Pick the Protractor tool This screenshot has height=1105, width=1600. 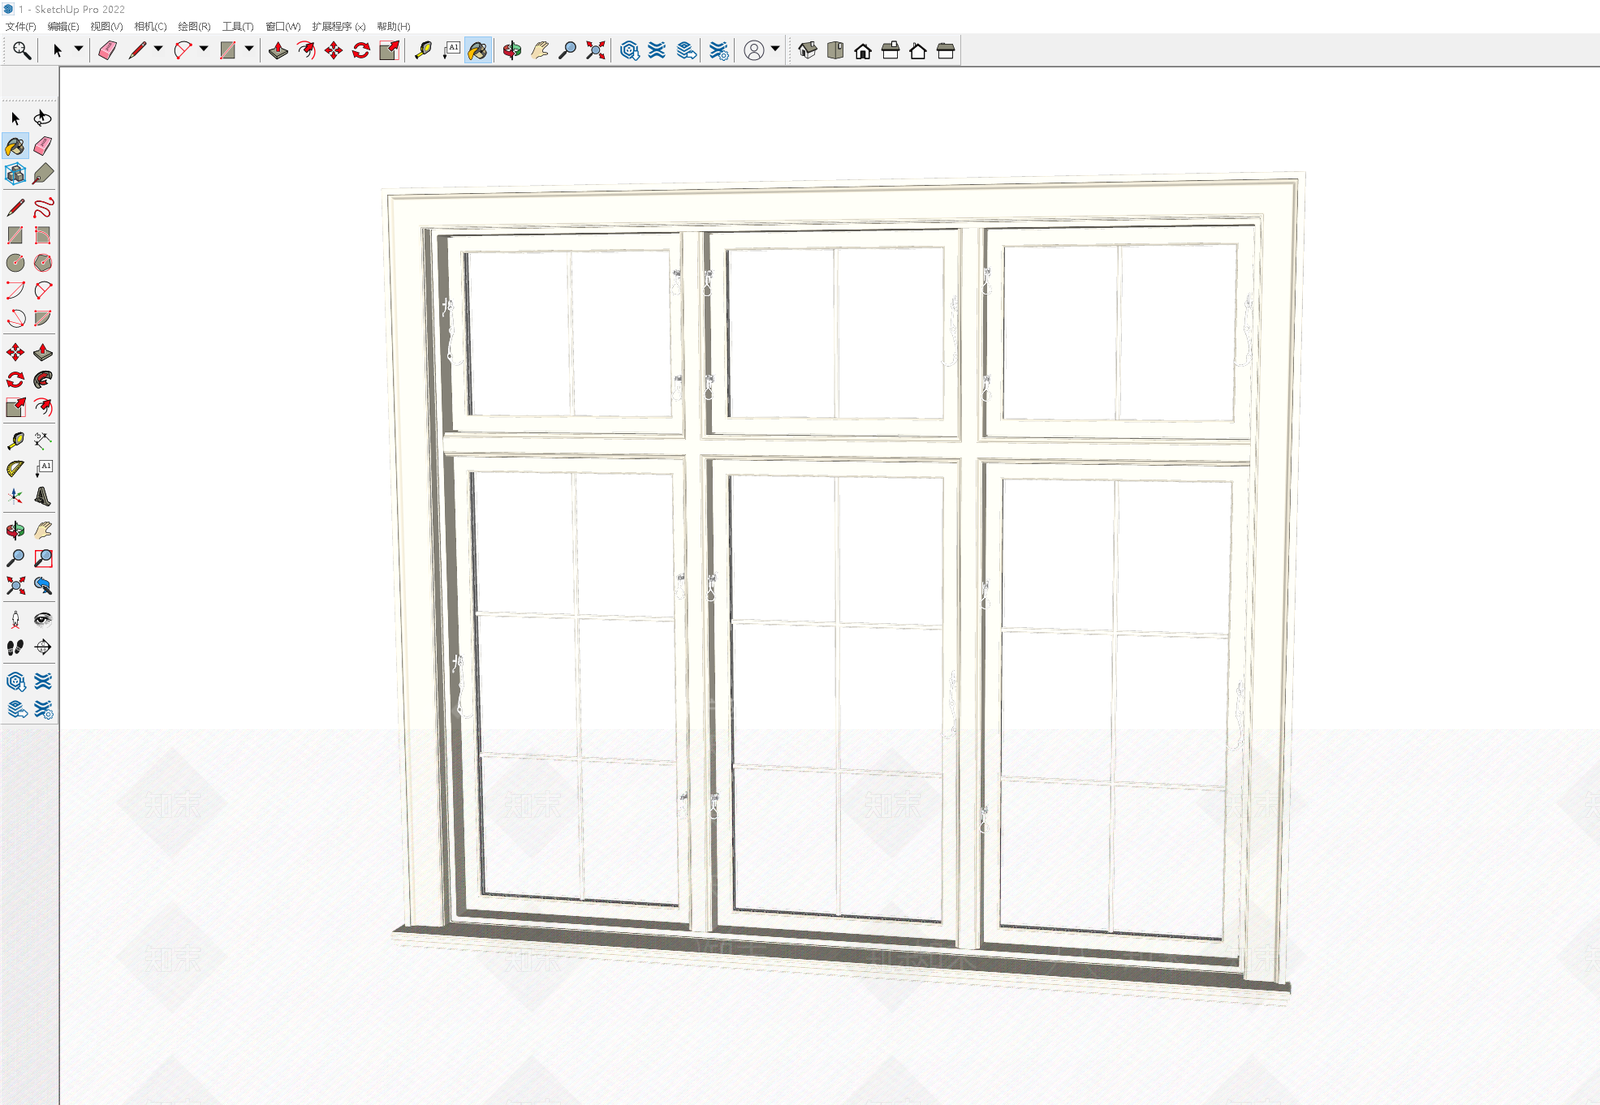tap(15, 468)
